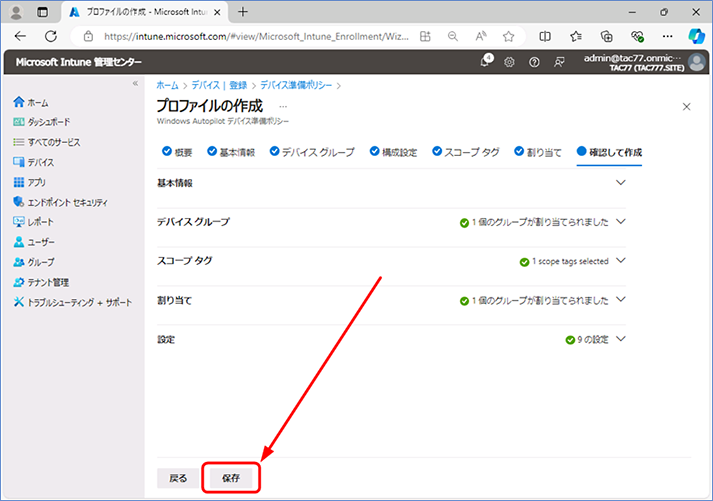Viewport: 713px width, 501px height.
Task: Open the ellipsis menu beside プロファイルの作成
Action: [283, 107]
